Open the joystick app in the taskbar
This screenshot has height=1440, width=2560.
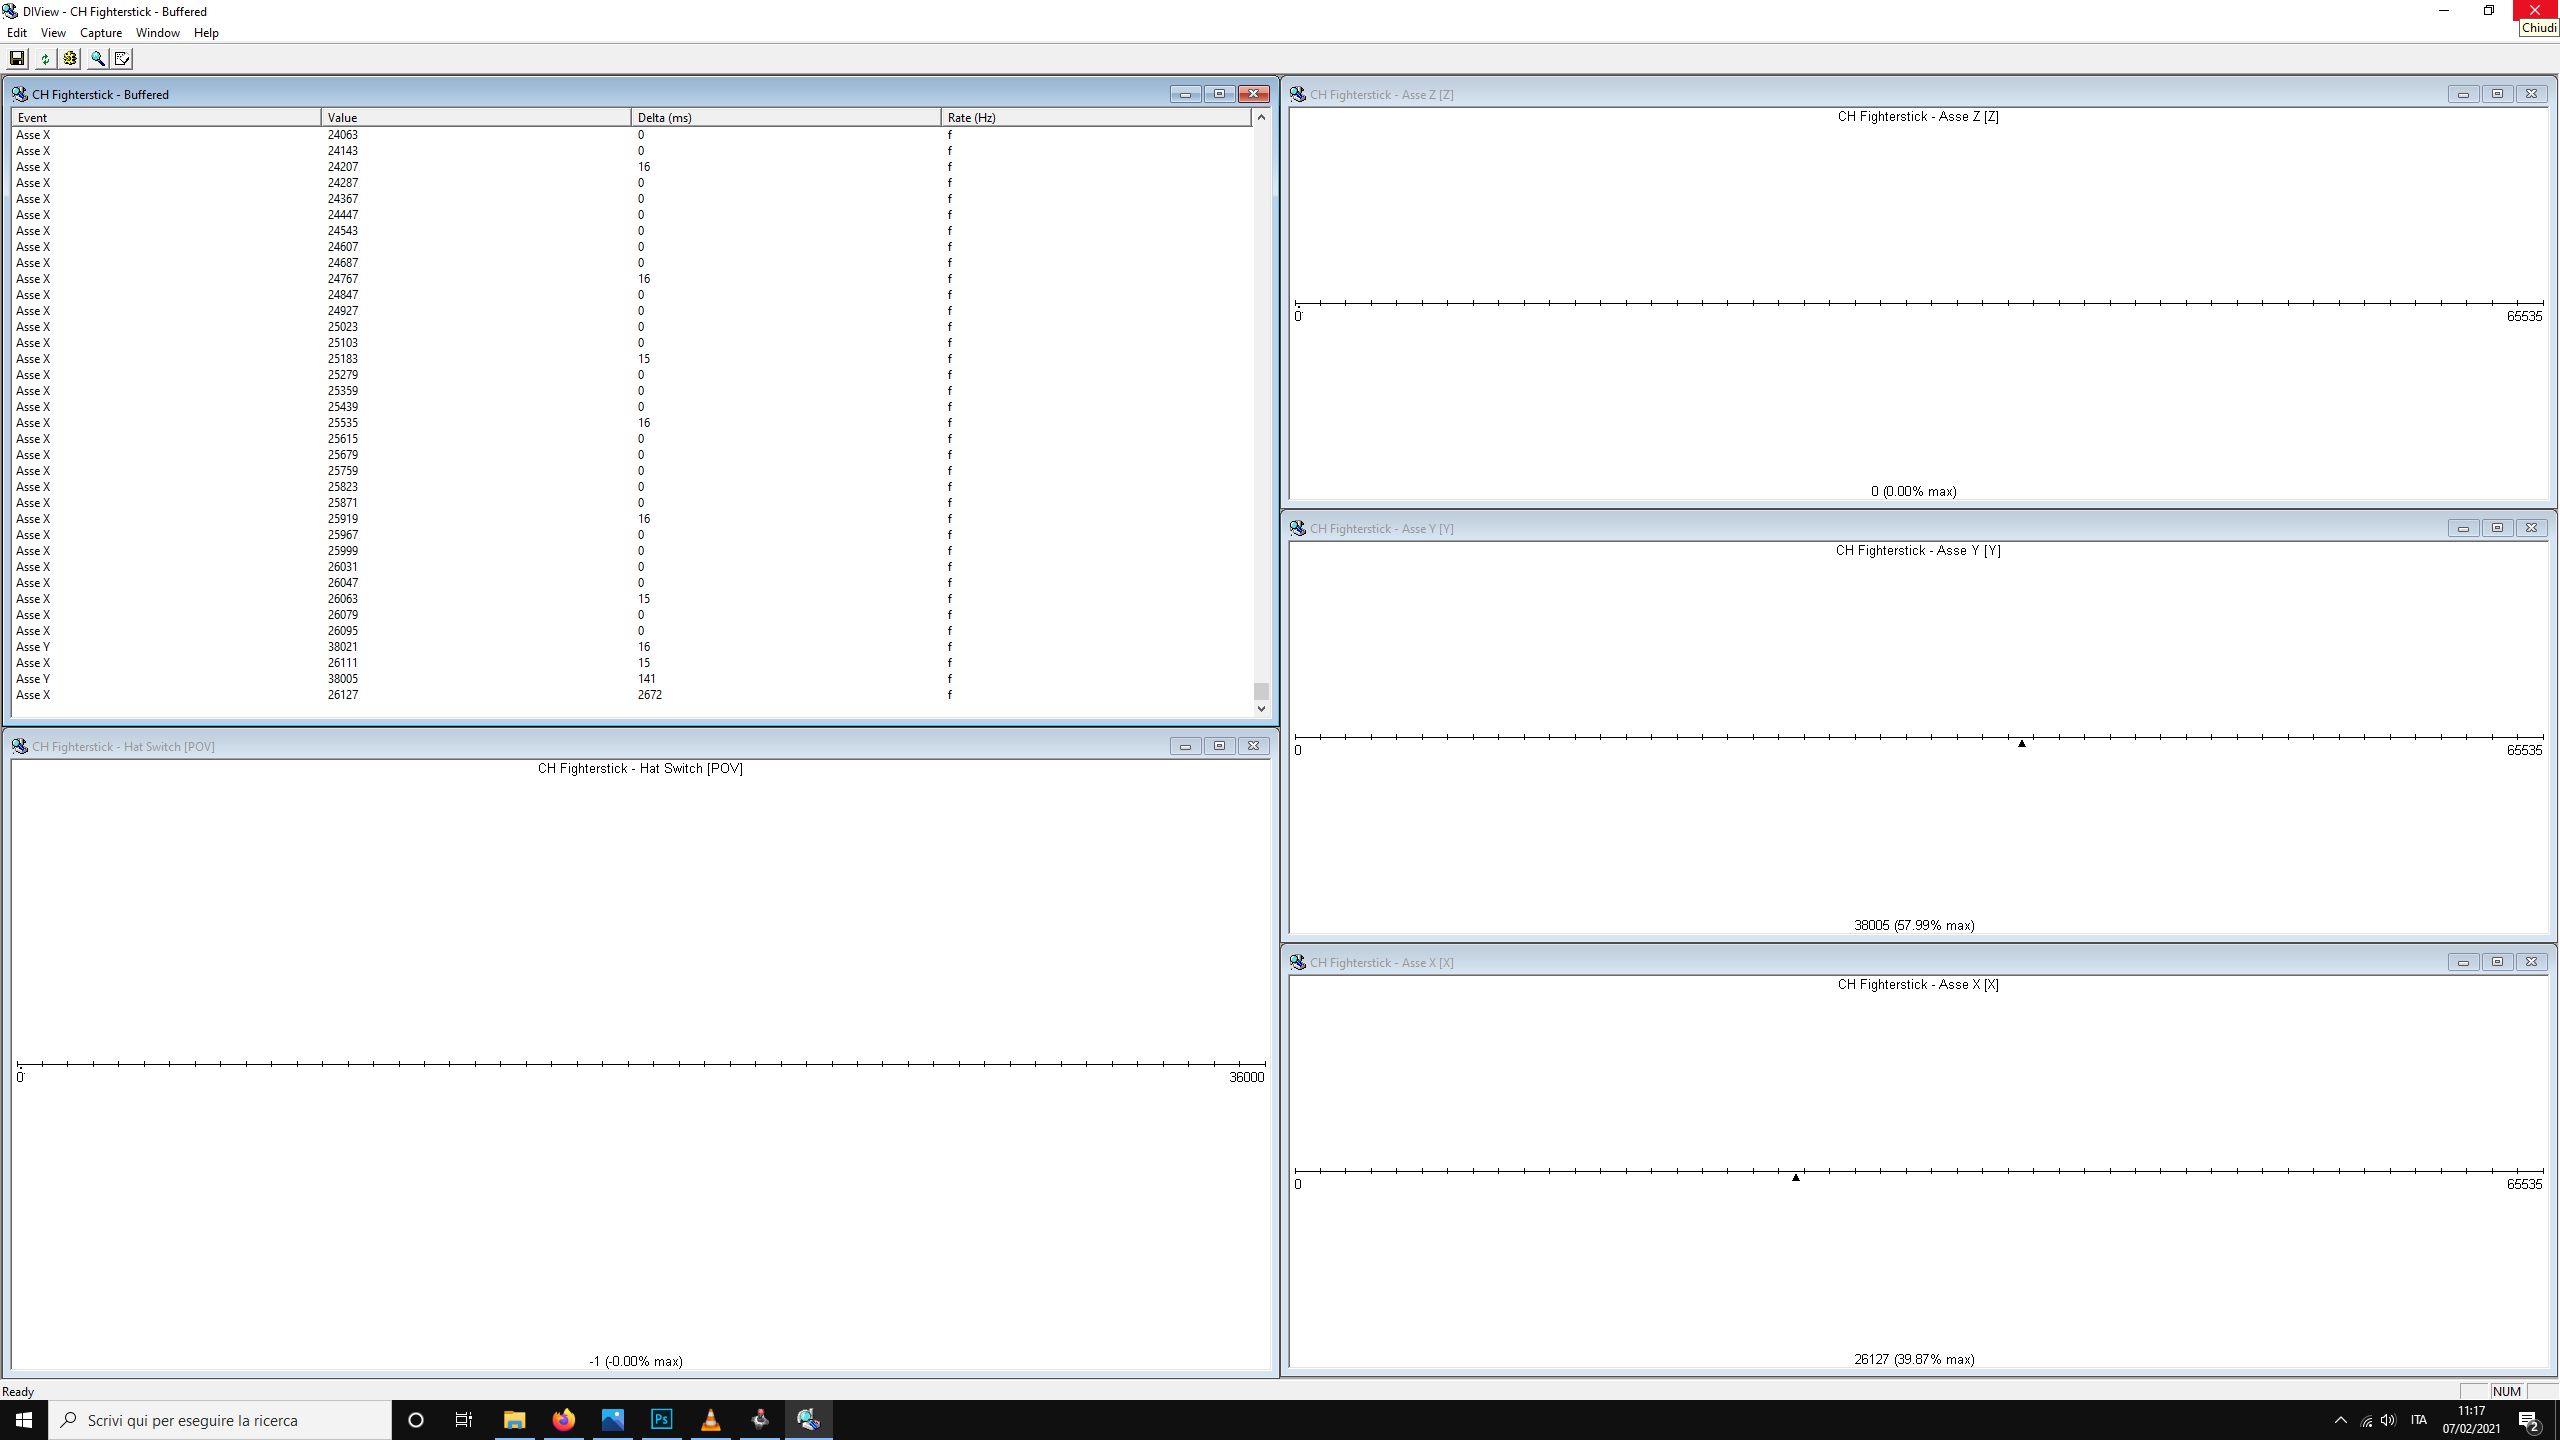pos(760,1420)
